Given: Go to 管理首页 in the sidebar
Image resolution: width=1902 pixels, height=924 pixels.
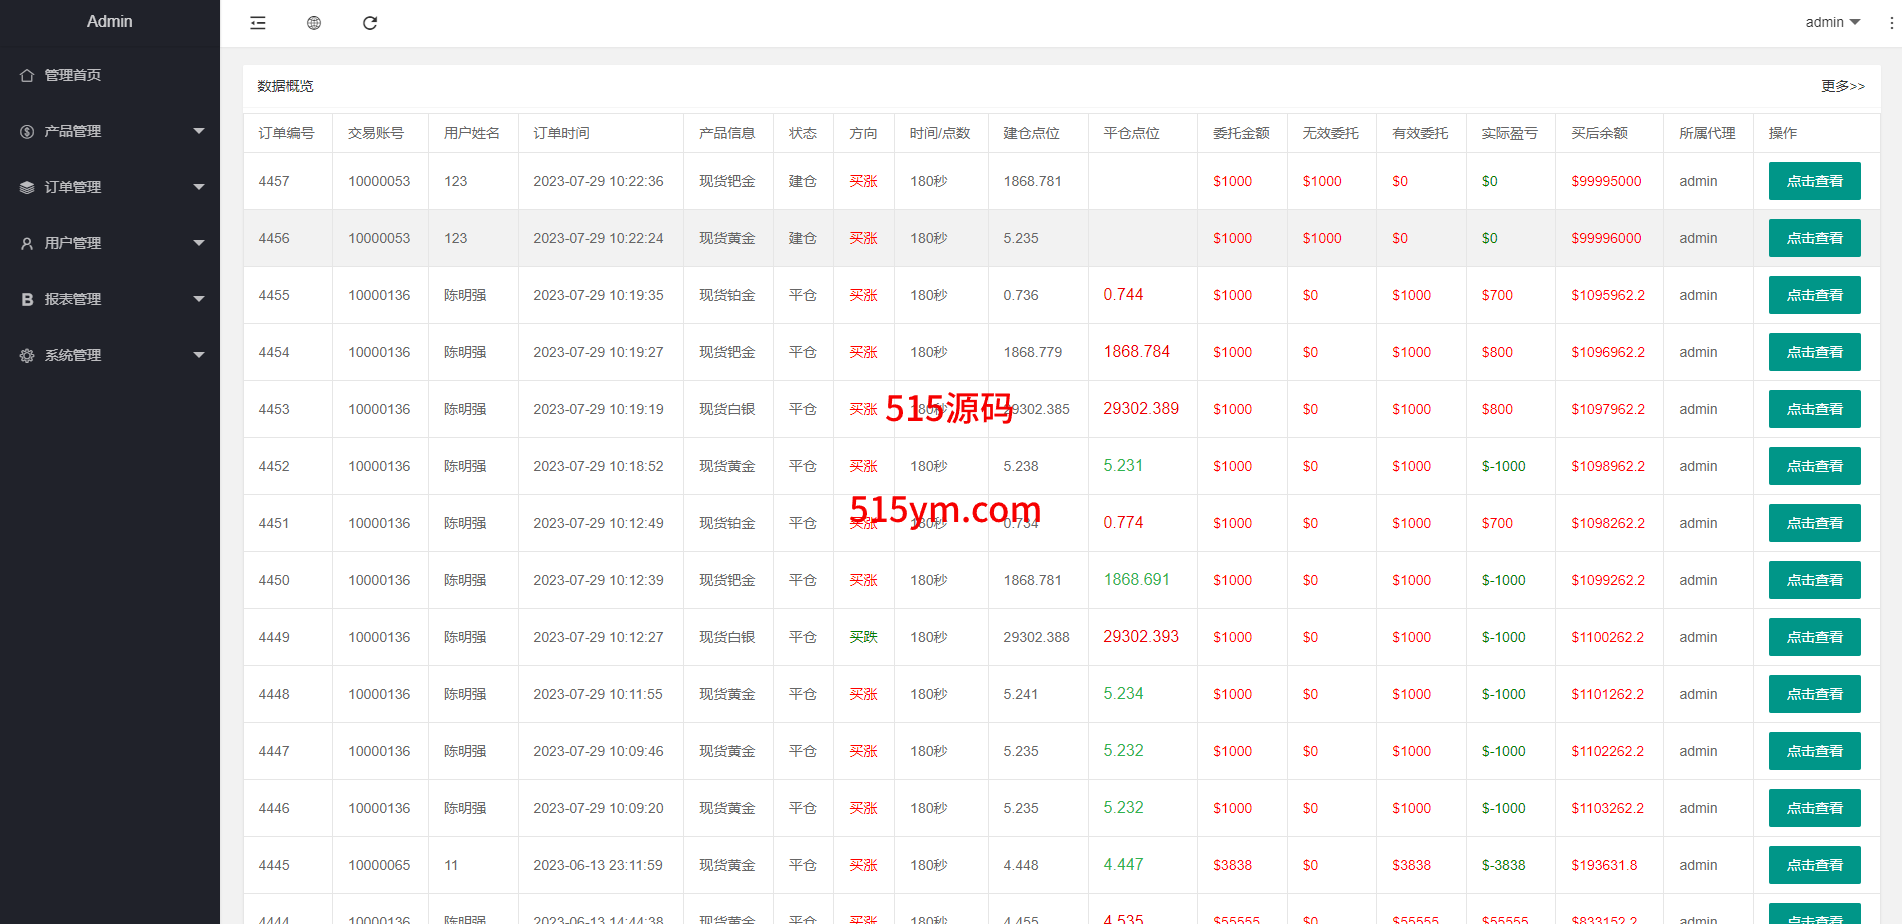Looking at the screenshot, I should (x=73, y=75).
